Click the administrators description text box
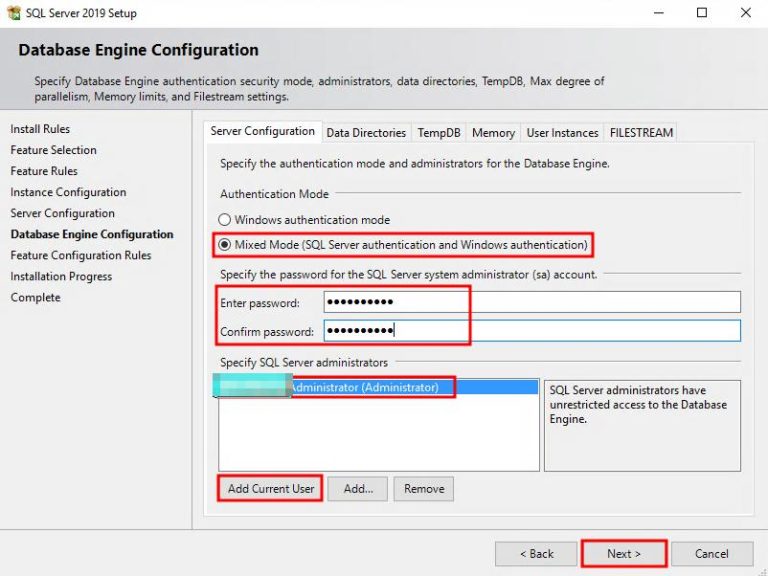 (x=642, y=426)
